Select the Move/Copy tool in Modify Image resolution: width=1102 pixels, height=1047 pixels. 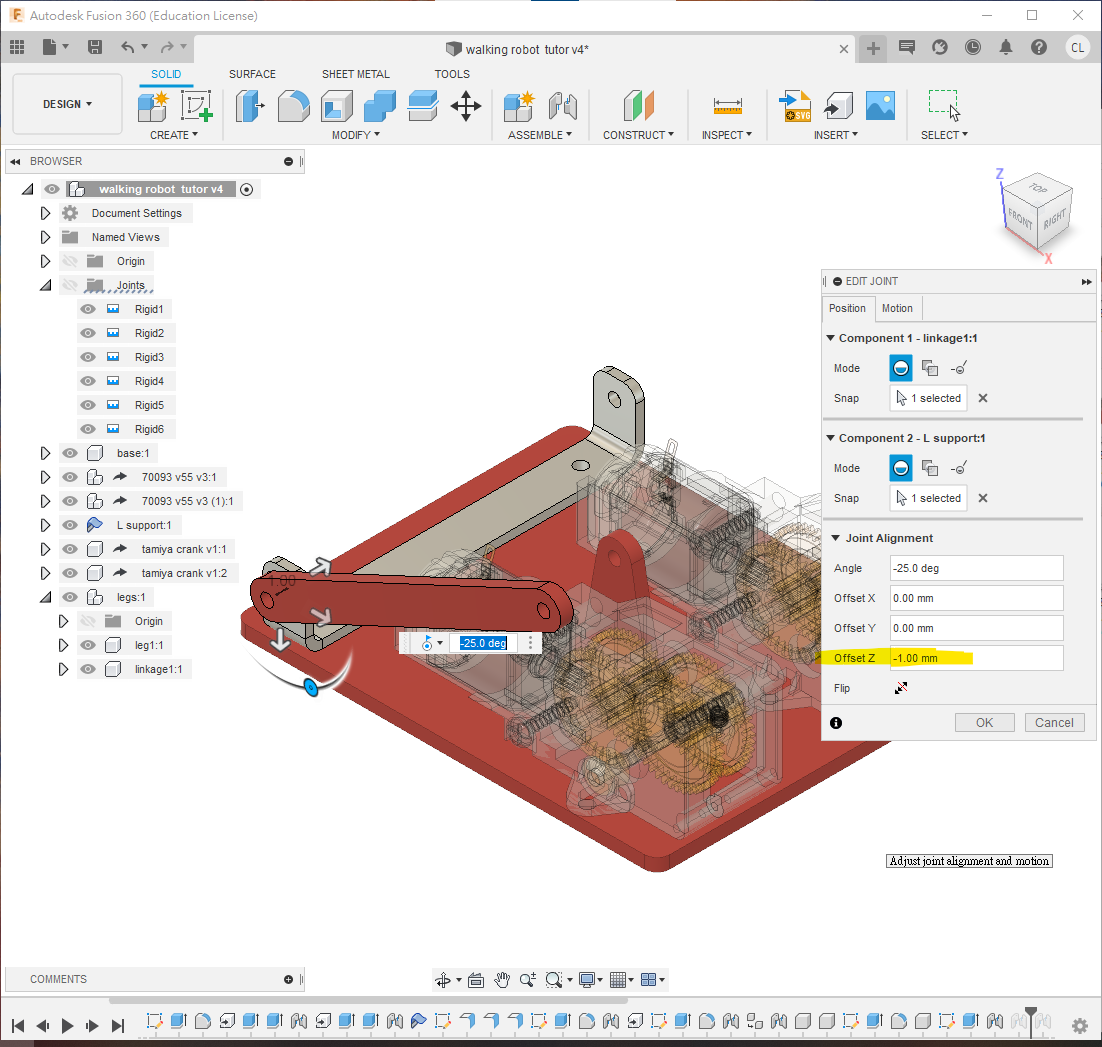466,105
